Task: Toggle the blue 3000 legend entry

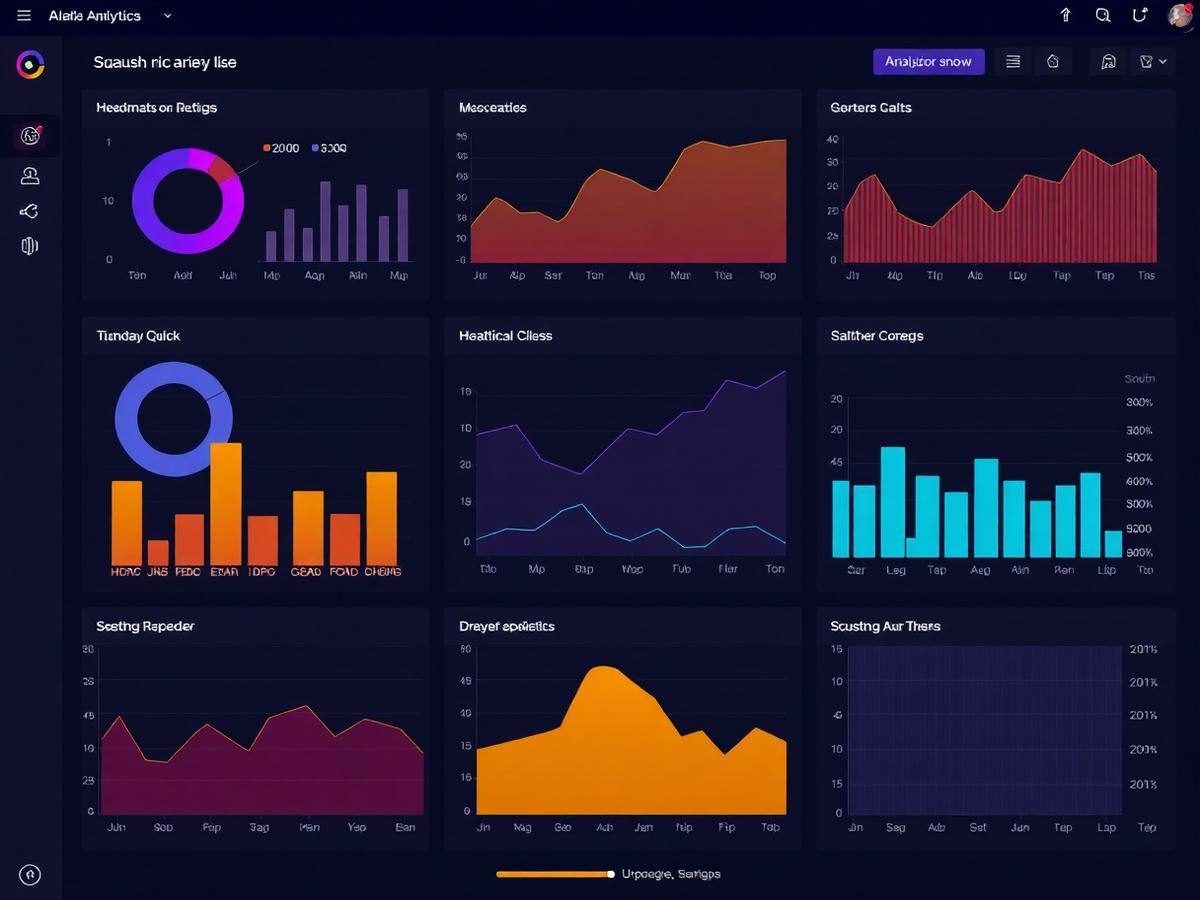Action: click(x=329, y=148)
